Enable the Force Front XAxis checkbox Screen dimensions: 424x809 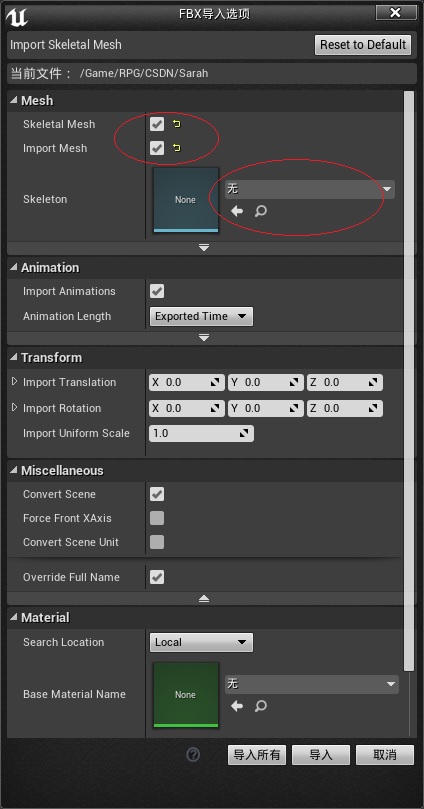tap(157, 518)
